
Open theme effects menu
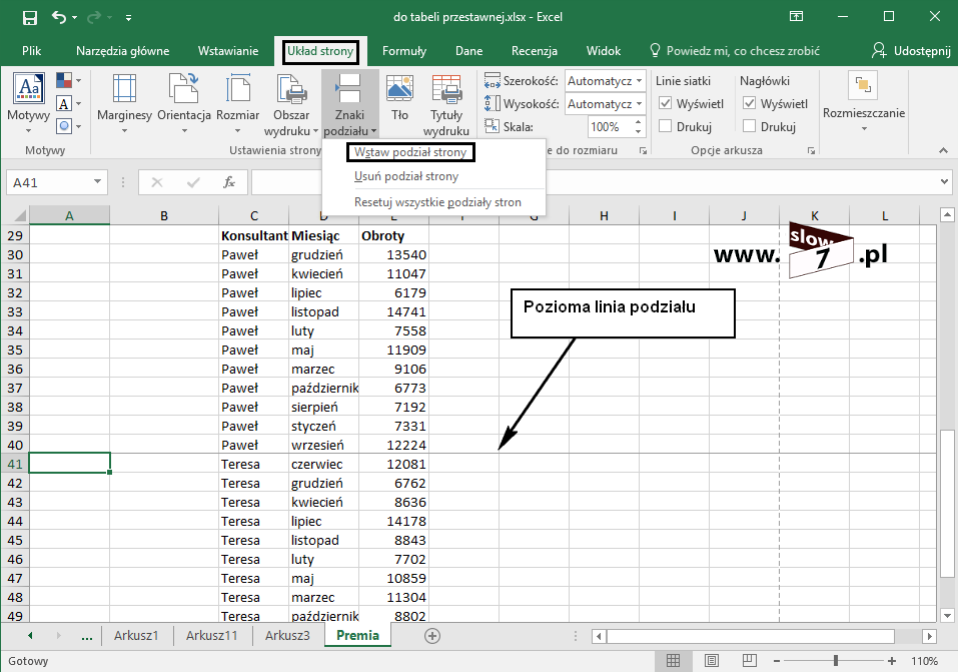[68, 126]
